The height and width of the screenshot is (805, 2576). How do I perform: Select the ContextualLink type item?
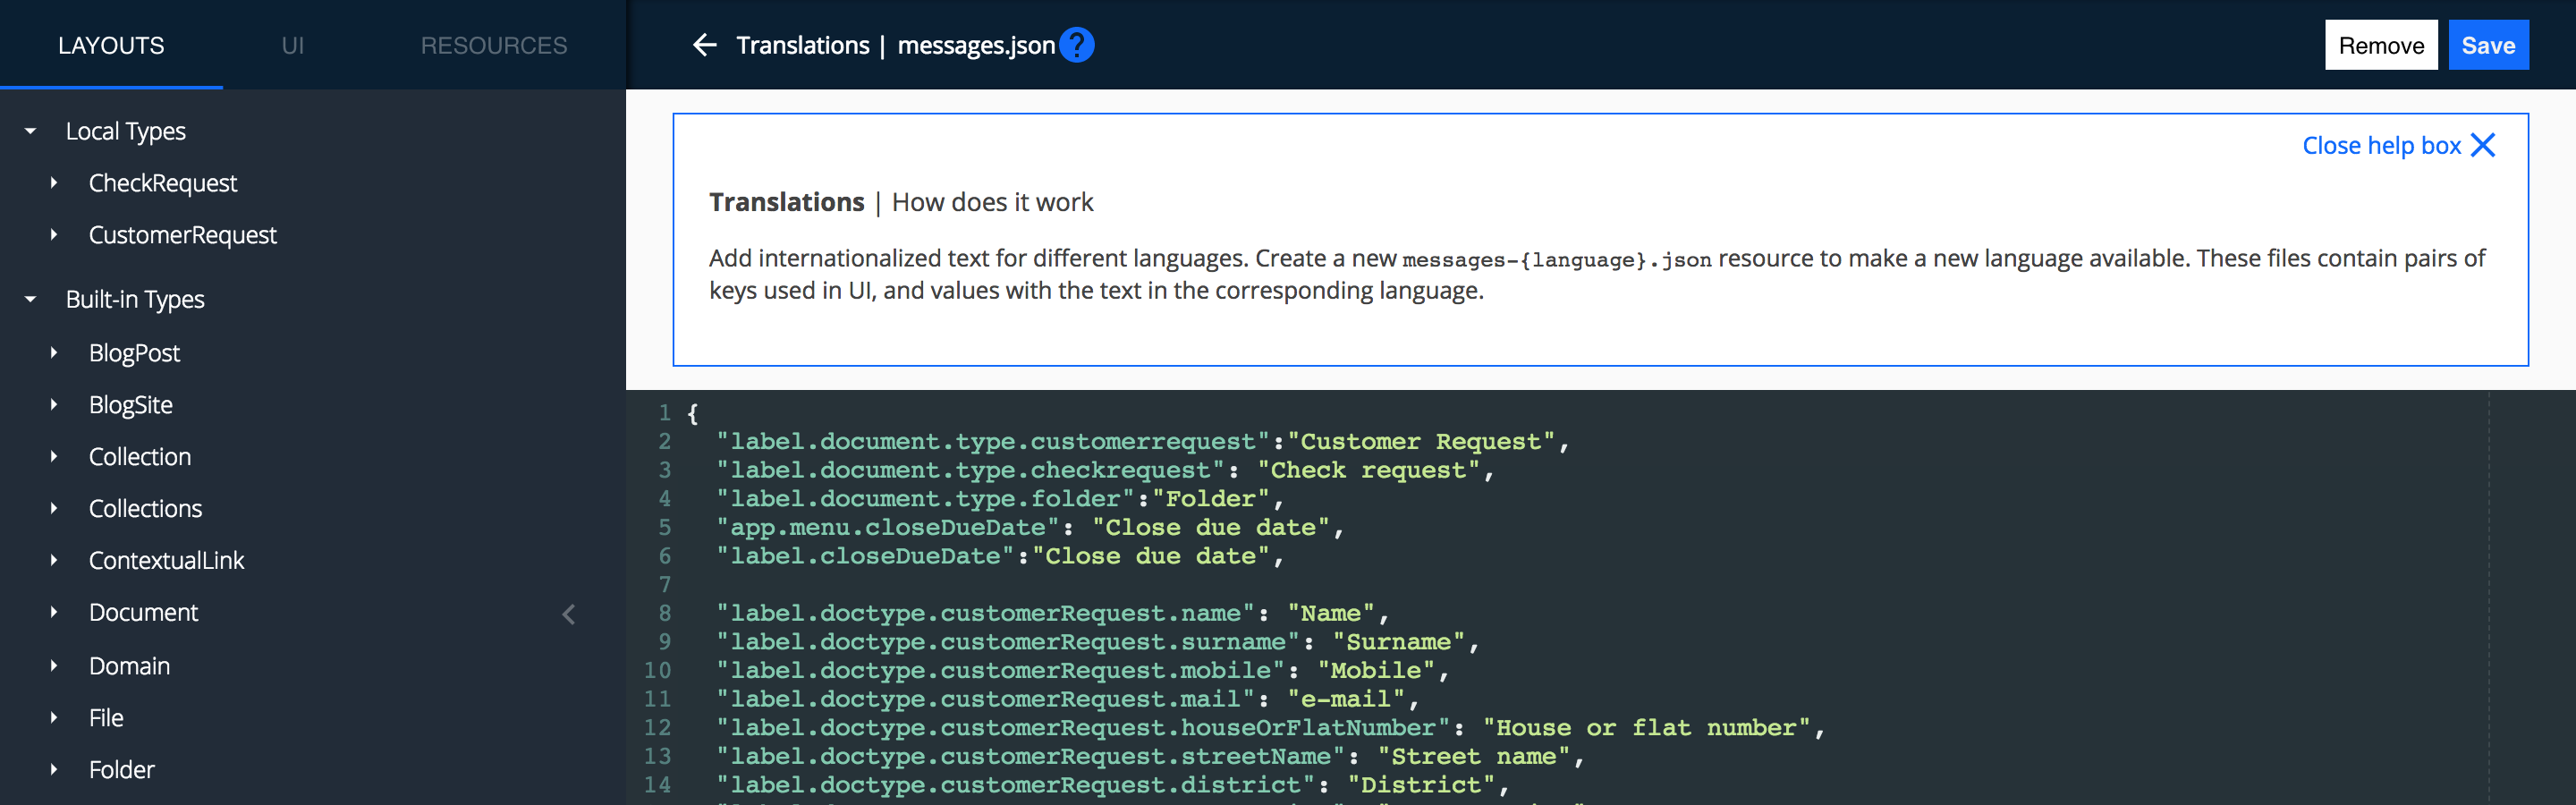click(x=166, y=561)
